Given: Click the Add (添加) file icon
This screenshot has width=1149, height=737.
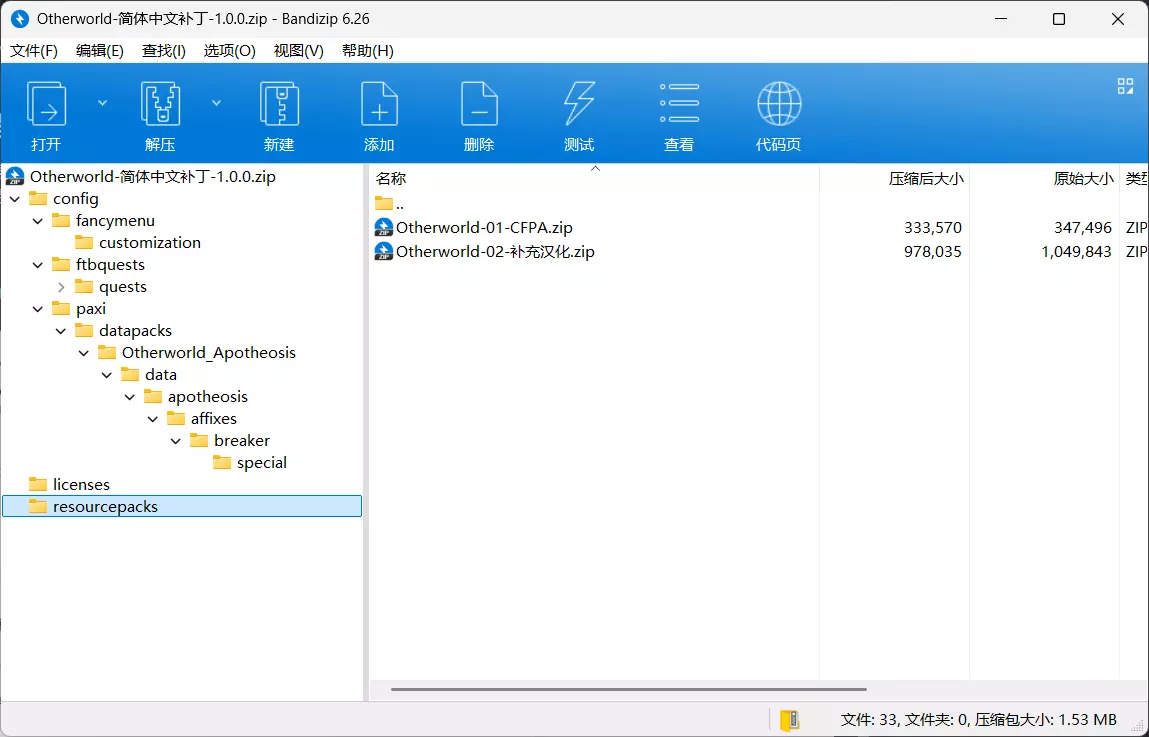Looking at the screenshot, I should [x=379, y=103].
